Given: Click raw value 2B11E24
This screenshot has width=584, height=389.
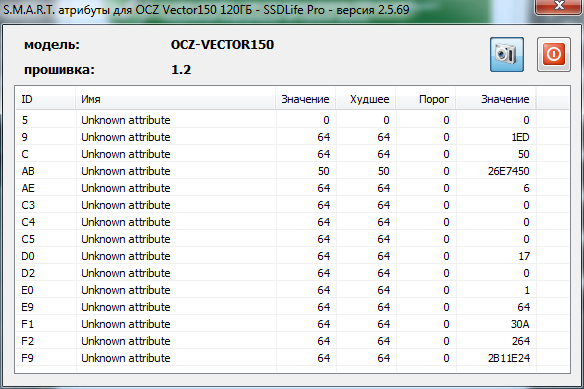Looking at the screenshot, I should point(509,358).
